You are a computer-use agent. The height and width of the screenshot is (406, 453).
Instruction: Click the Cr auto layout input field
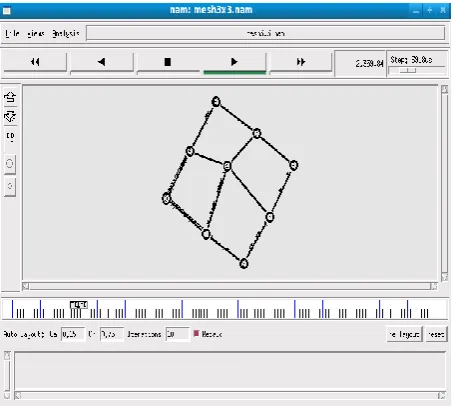112,334
